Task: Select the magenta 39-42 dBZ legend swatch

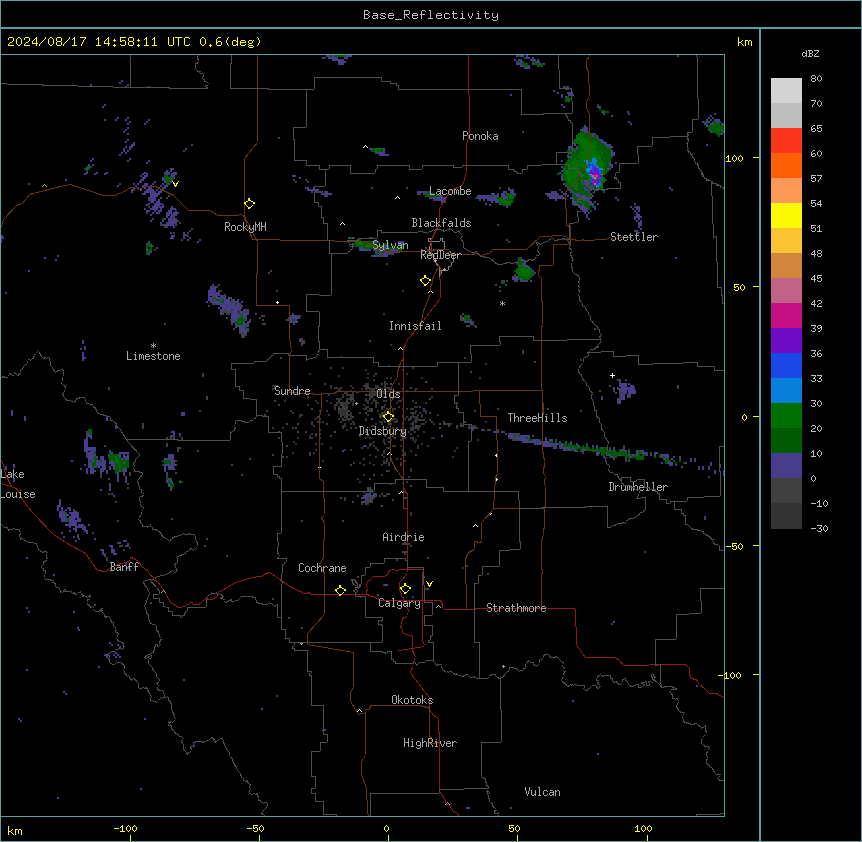Action: point(786,315)
